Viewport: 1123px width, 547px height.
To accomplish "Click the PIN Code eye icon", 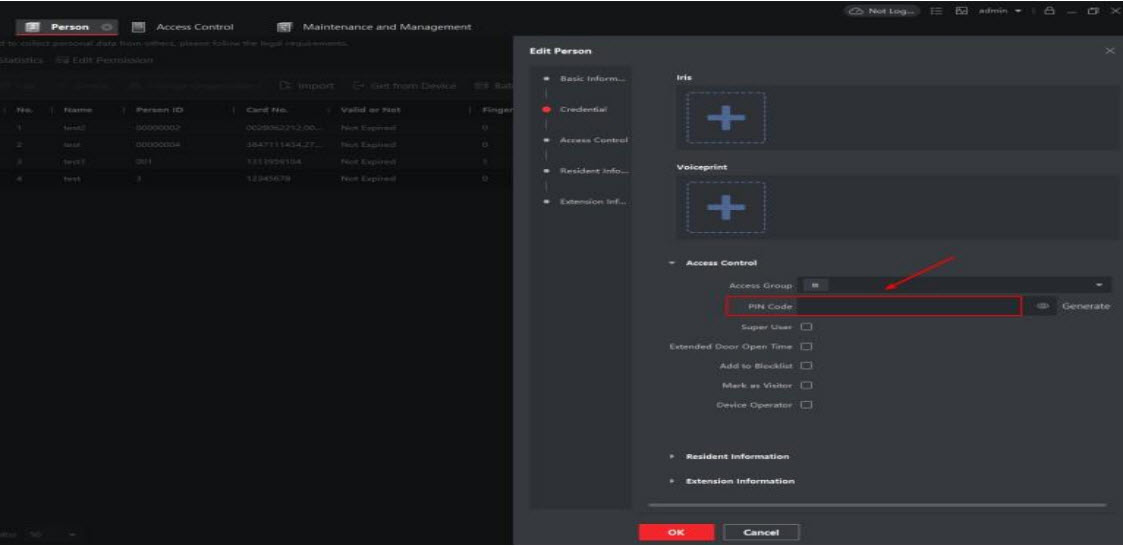I will coord(1044,306).
